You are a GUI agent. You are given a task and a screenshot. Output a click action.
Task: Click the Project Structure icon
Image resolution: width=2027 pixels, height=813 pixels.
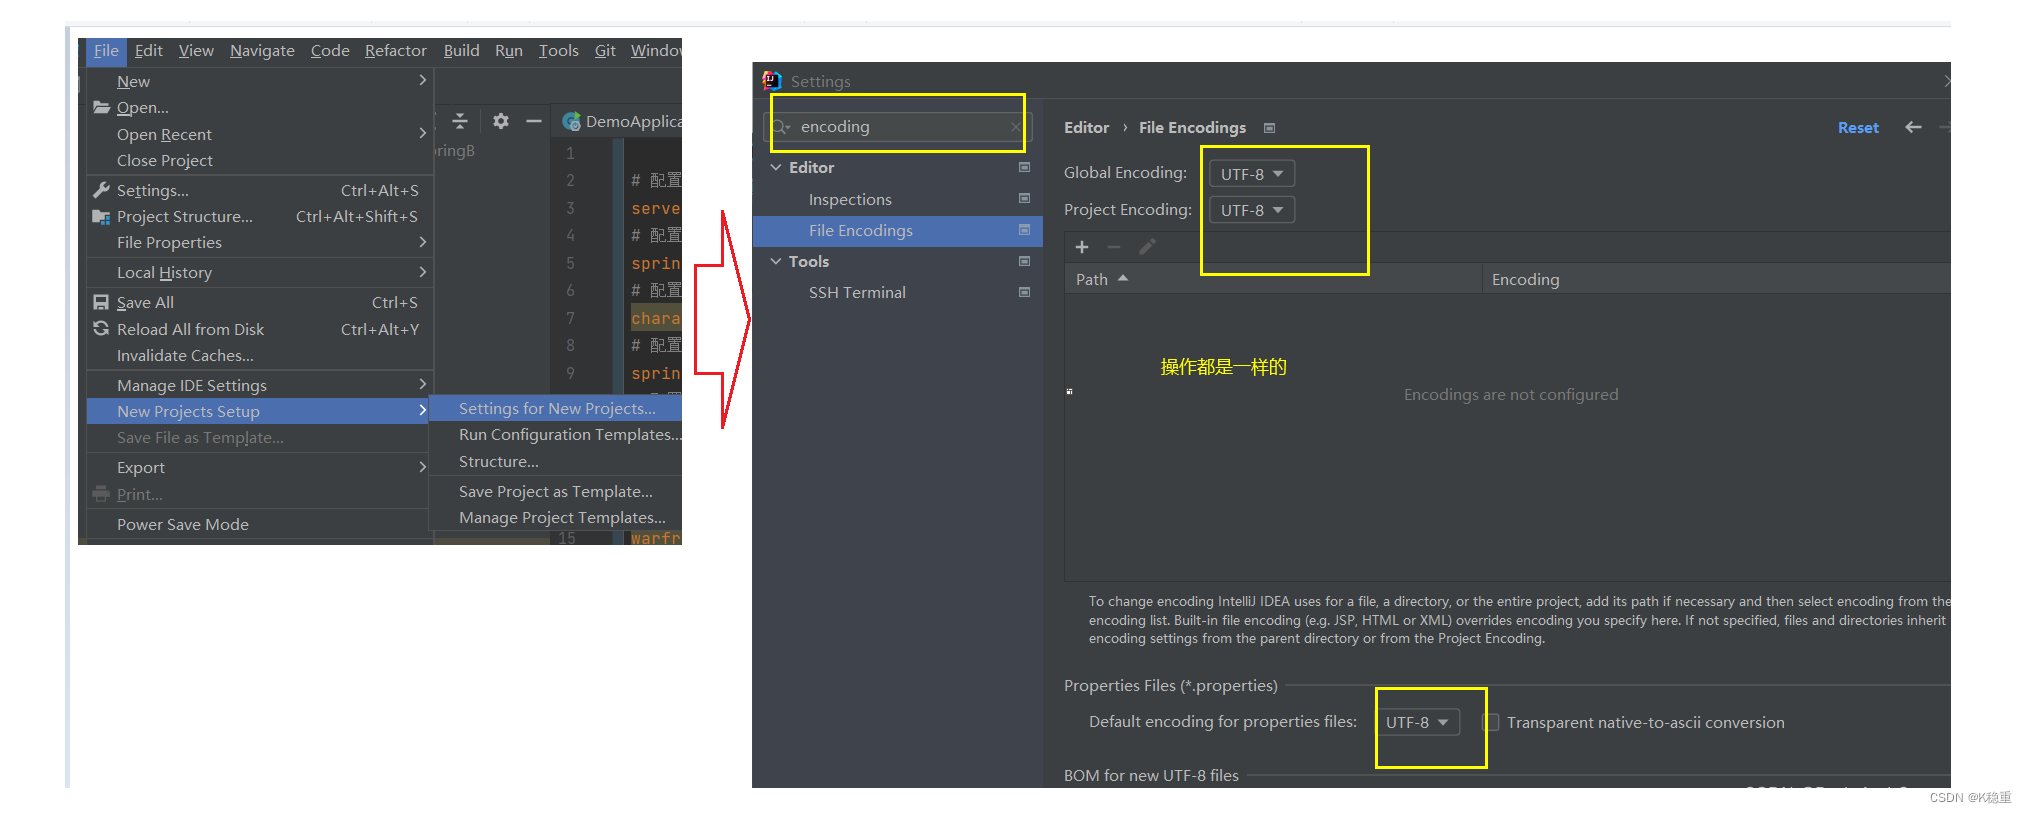(101, 216)
